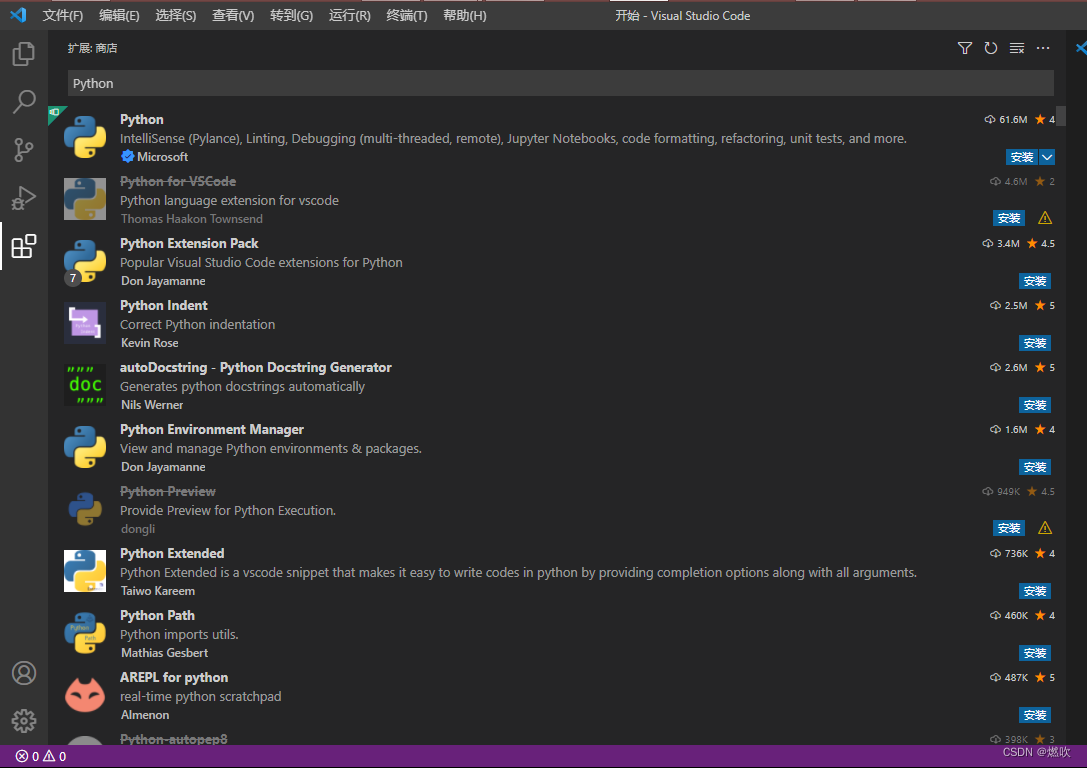Image resolution: width=1087 pixels, height=768 pixels.
Task: Click the warning triangle on Python for VSCode
Action: pos(1045,217)
